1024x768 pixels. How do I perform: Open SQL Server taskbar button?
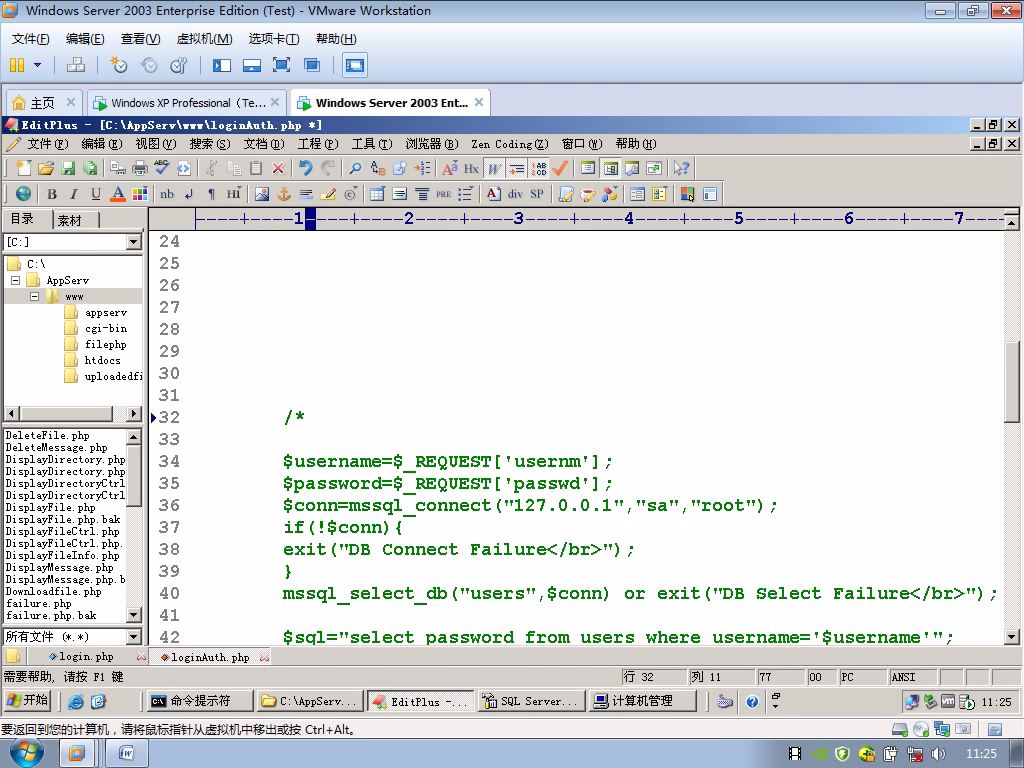(x=531, y=701)
